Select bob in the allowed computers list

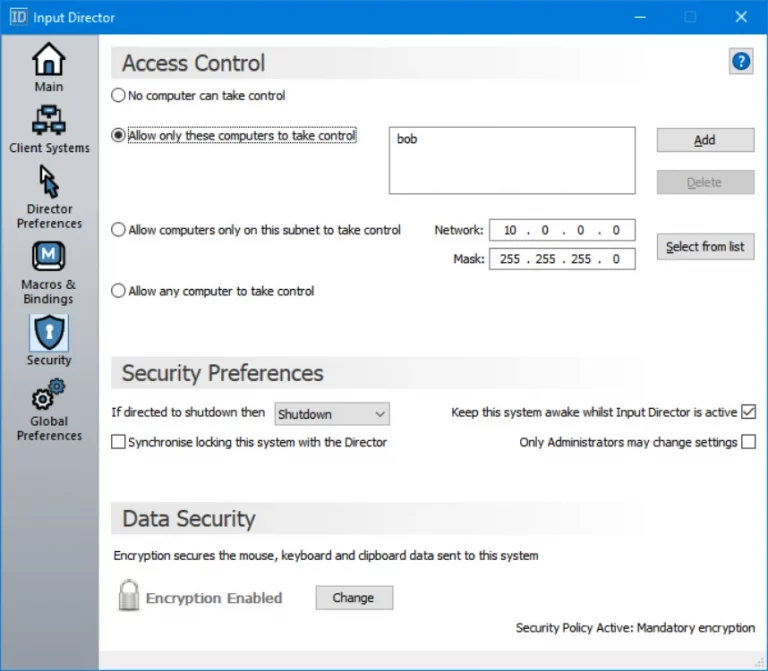pos(407,139)
